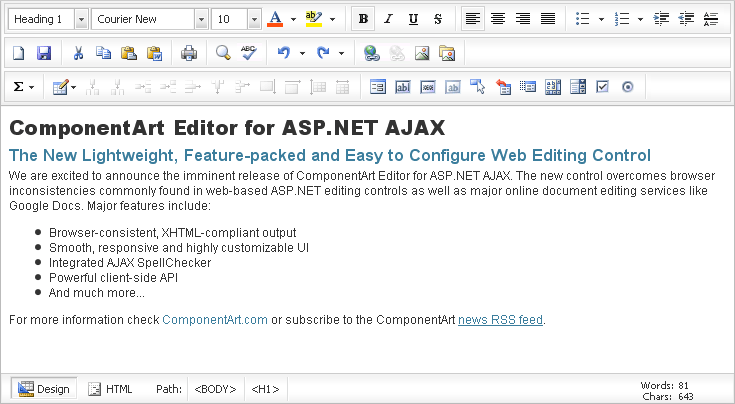Open the ComponentArt.com link
The image size is (735, 404).
[215, 320]
